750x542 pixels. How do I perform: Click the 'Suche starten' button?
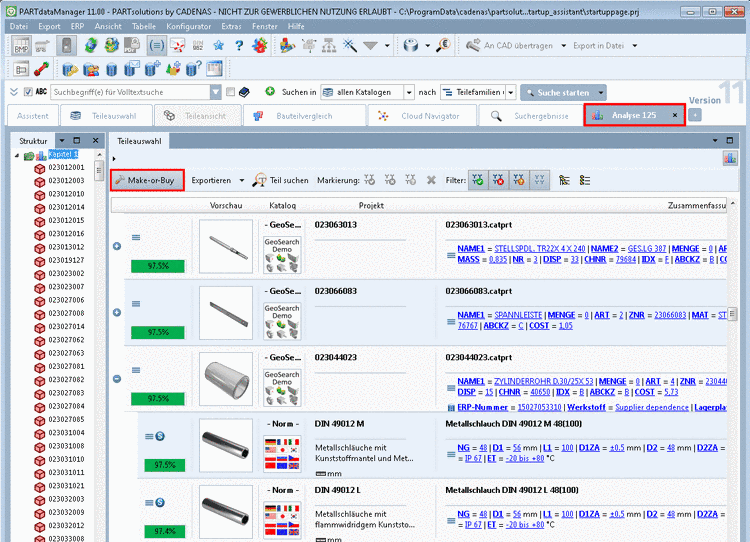[563, 92]
